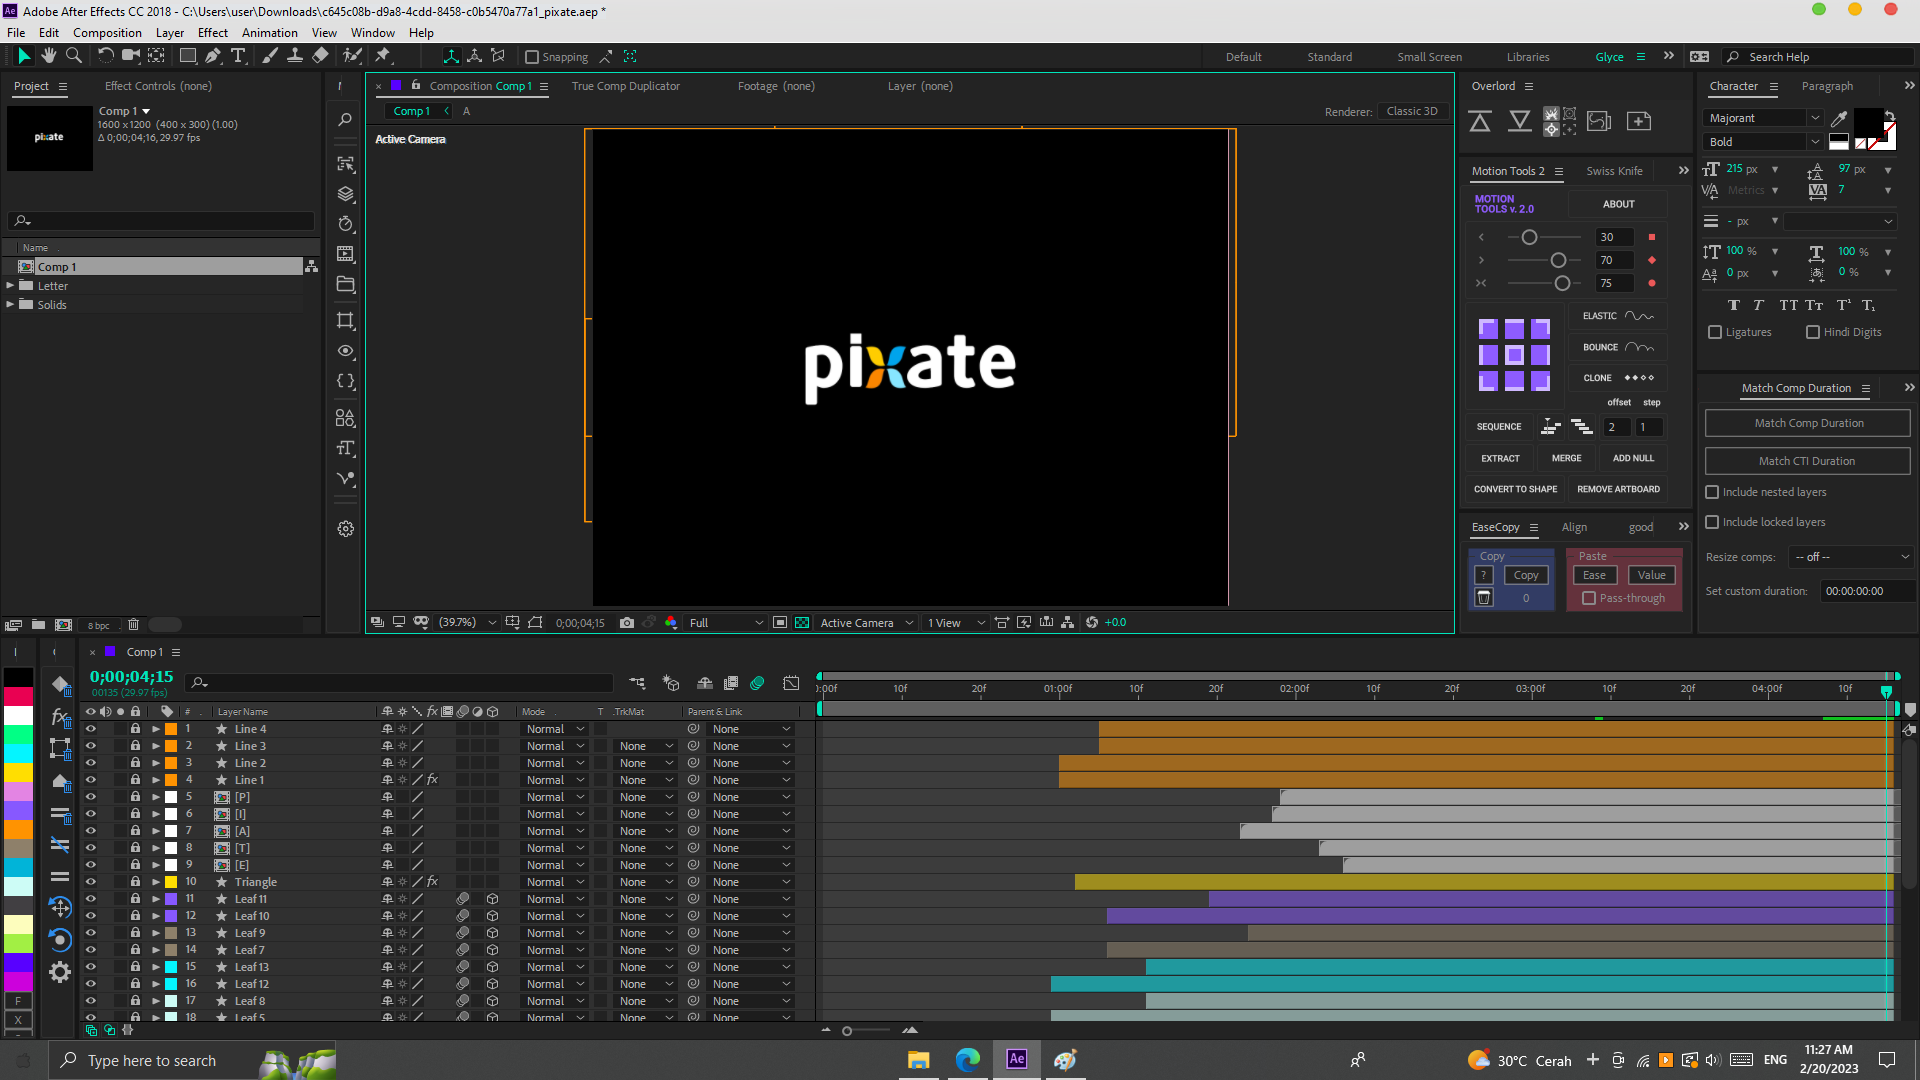This screenshot has height=1080, width=1920.
Task: Select the Eraser tool
Action: pos(320,56)
